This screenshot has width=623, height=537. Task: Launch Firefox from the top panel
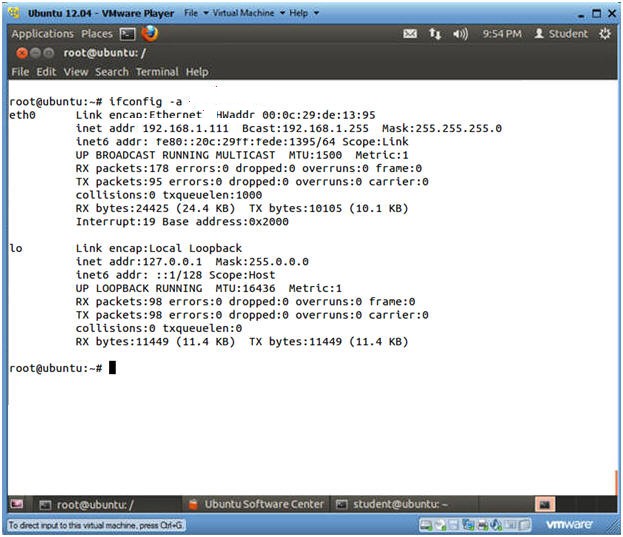click(150, 33)
